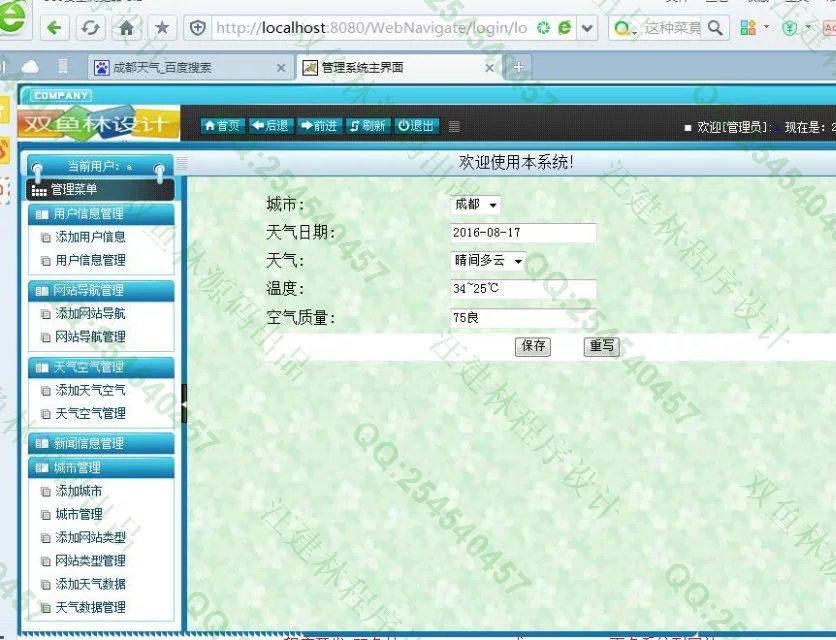836x640 pixels.
Task: Click the green browser logo icon
Action: [x=13, y=18]
